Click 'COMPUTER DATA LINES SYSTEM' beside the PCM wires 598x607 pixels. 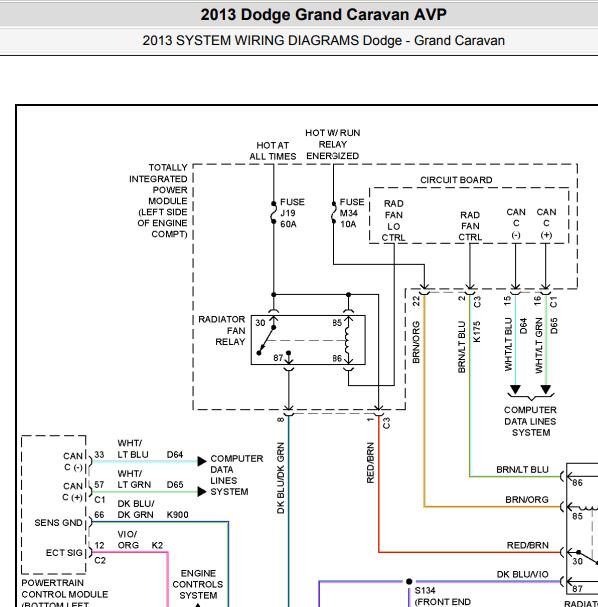(236, 475)
